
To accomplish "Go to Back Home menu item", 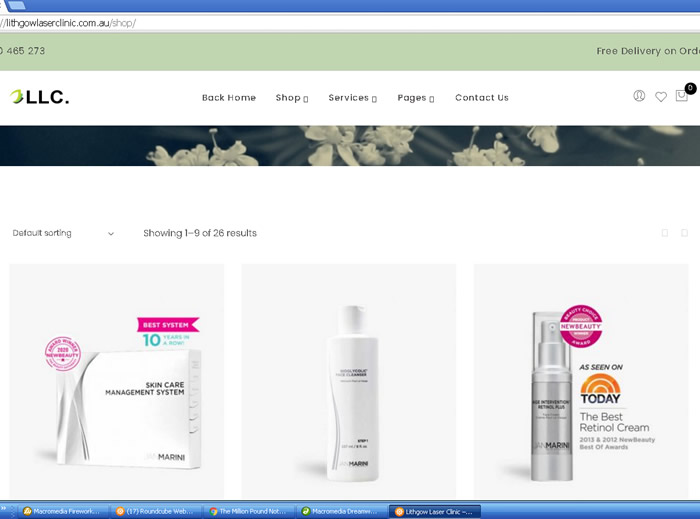I will click(229, 98).
